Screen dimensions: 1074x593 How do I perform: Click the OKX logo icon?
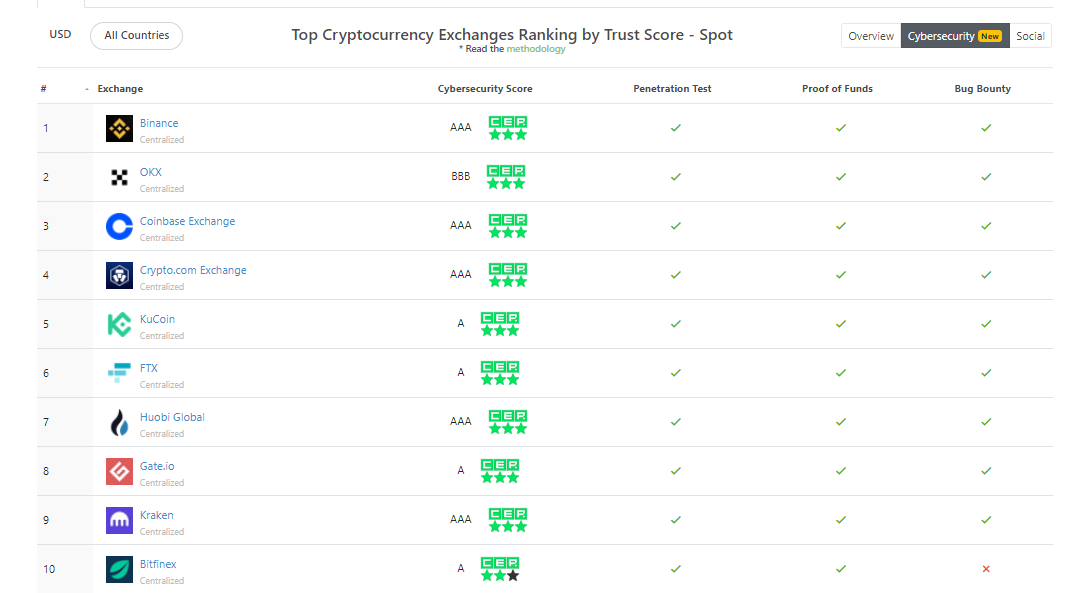tap(119, 177)
